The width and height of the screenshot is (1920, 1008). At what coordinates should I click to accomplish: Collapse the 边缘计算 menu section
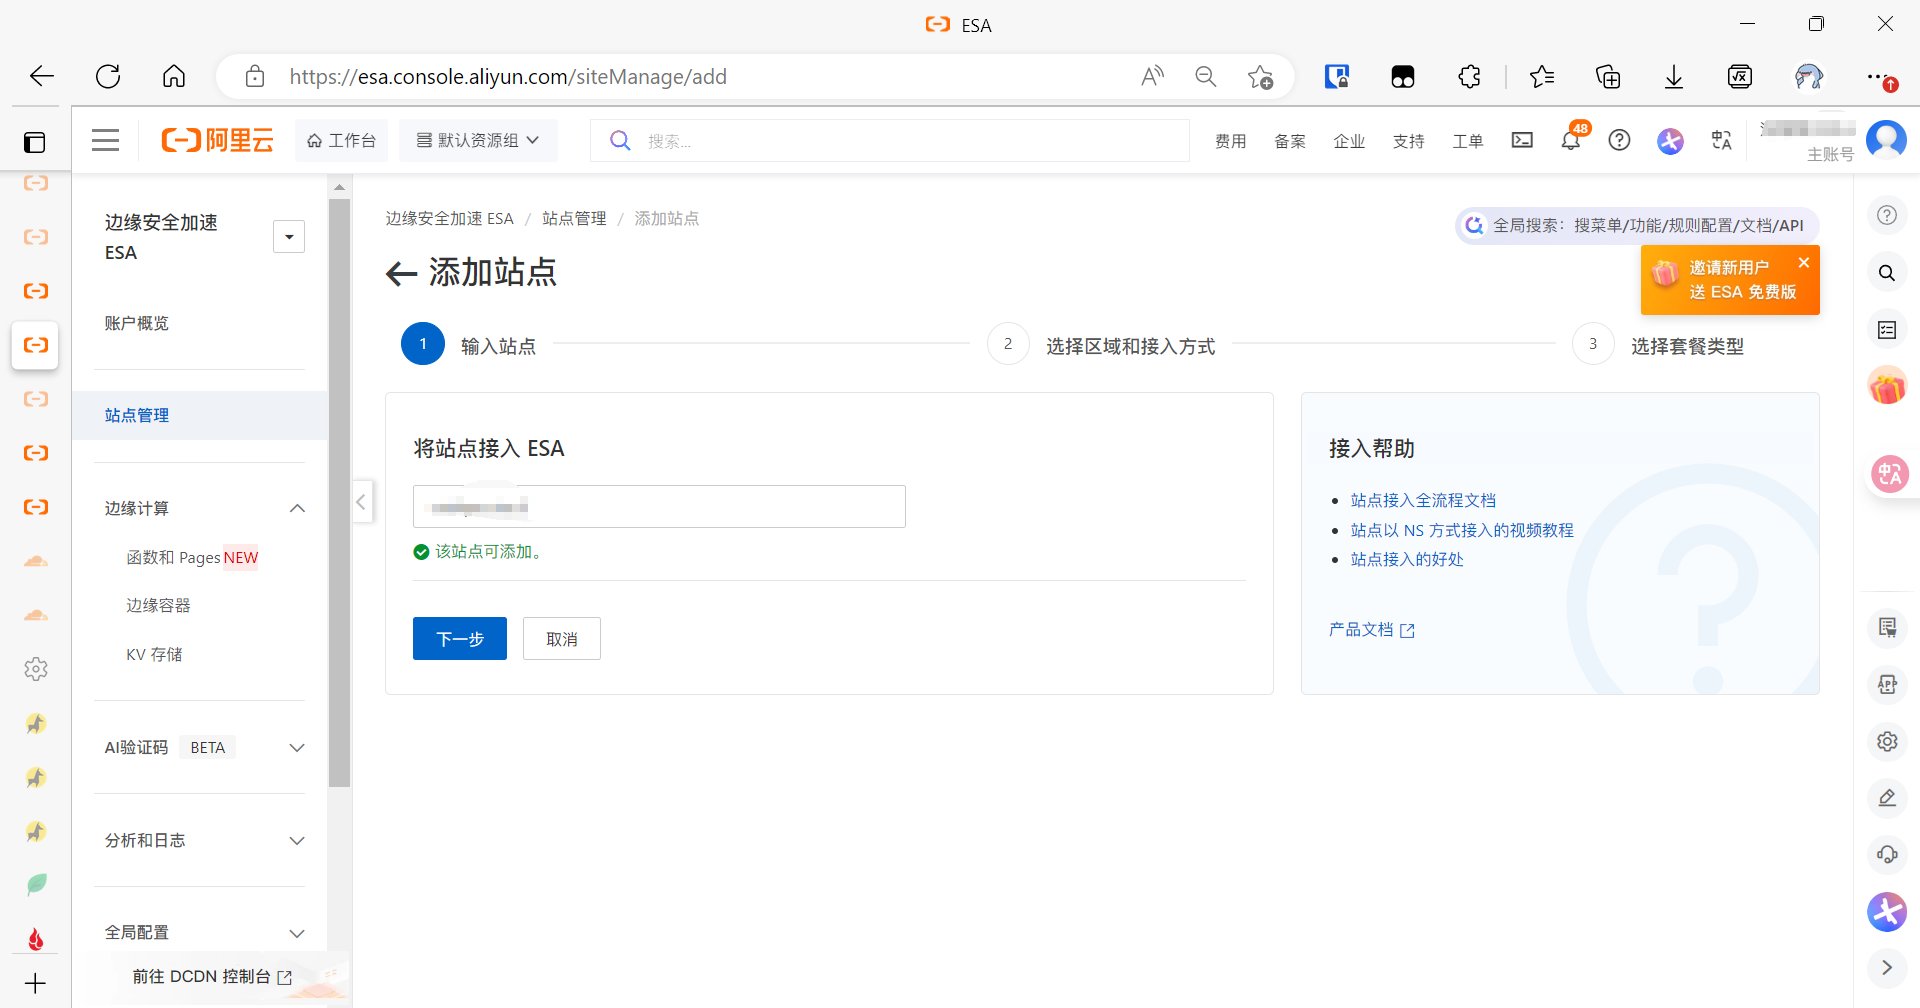click(x=297, y=509)
